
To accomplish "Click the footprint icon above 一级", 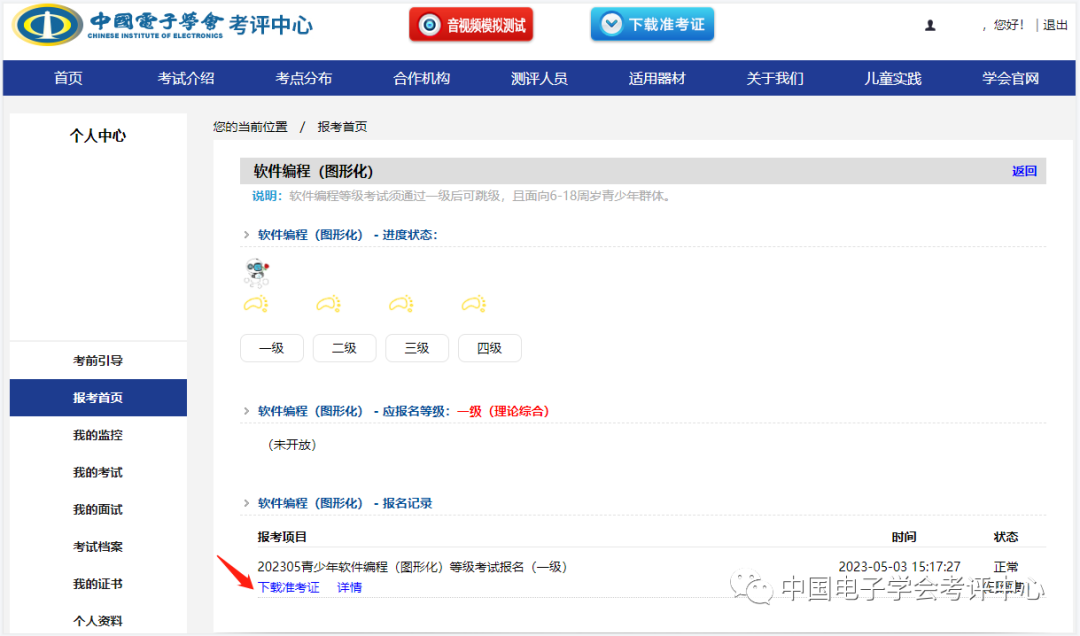I will pyautogui.click(x=256, y=304).
